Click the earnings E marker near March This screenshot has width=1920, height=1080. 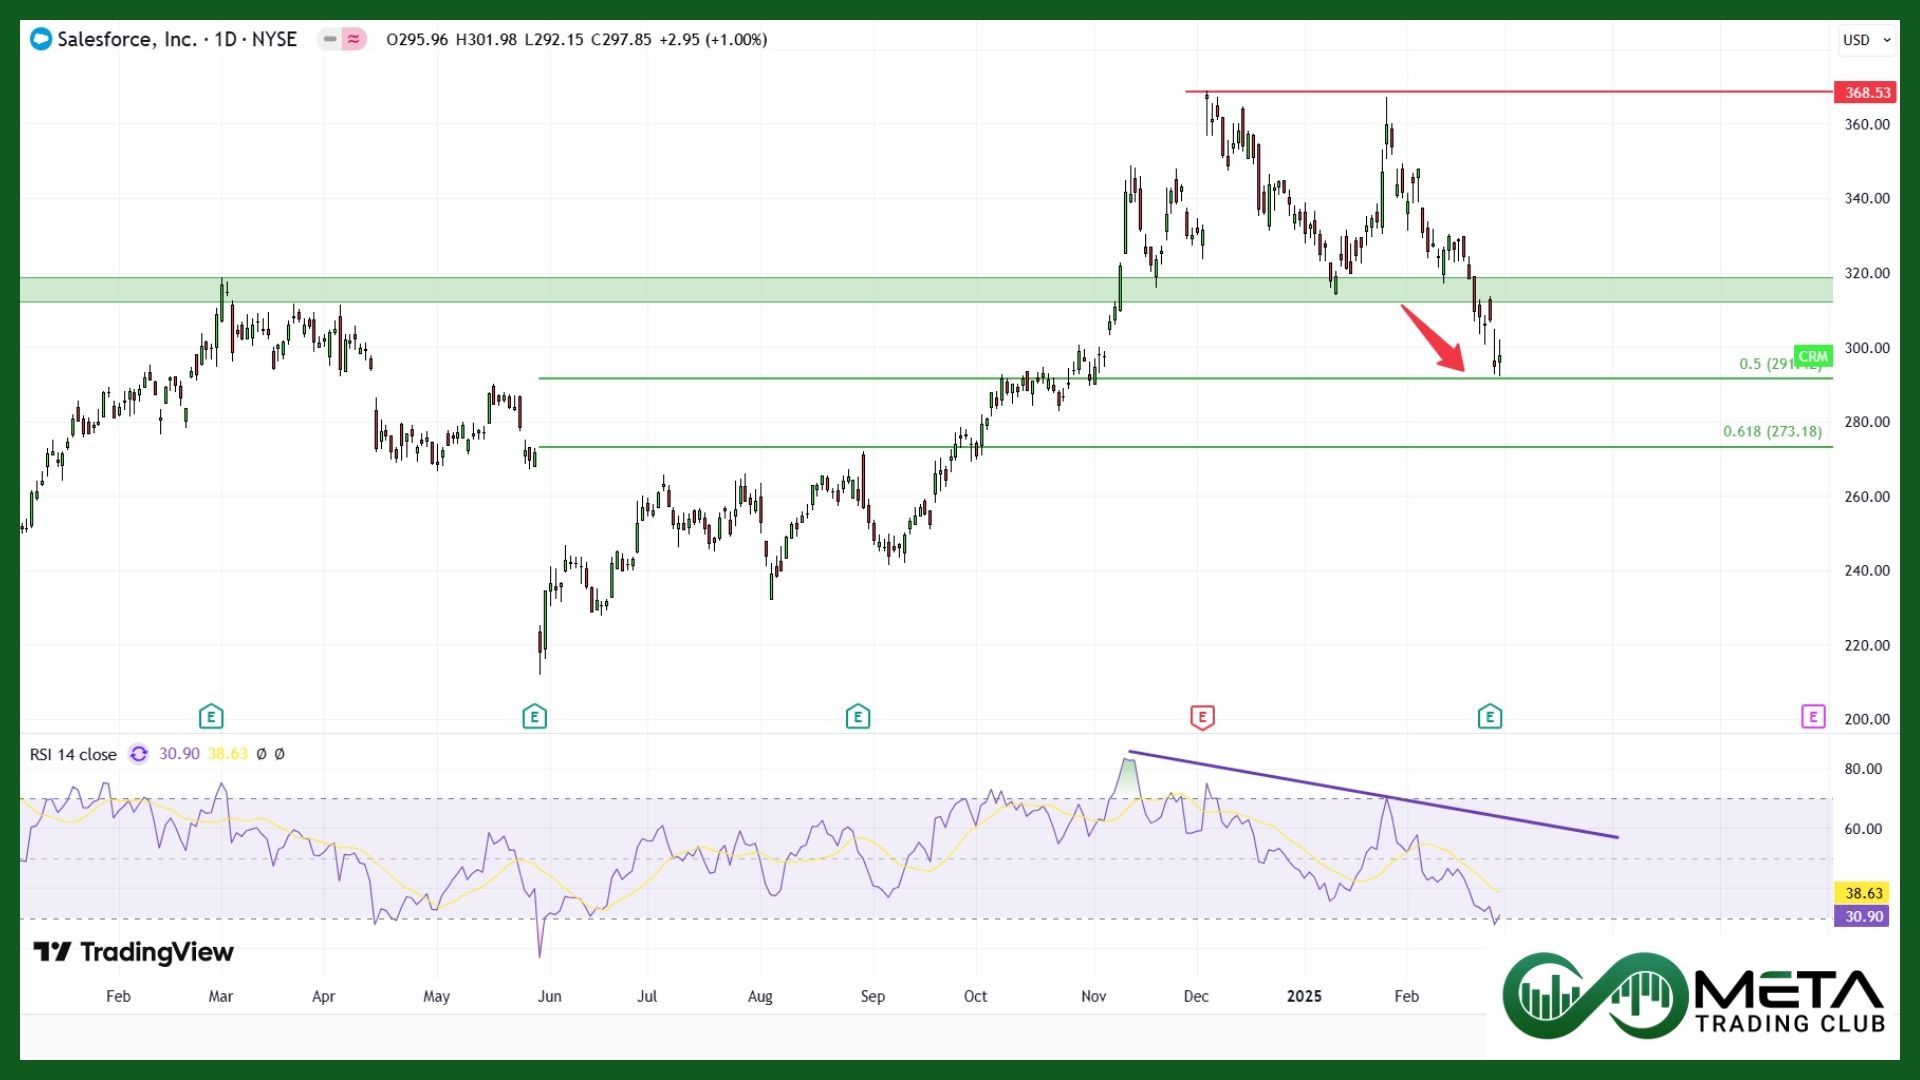coord(211,716)
